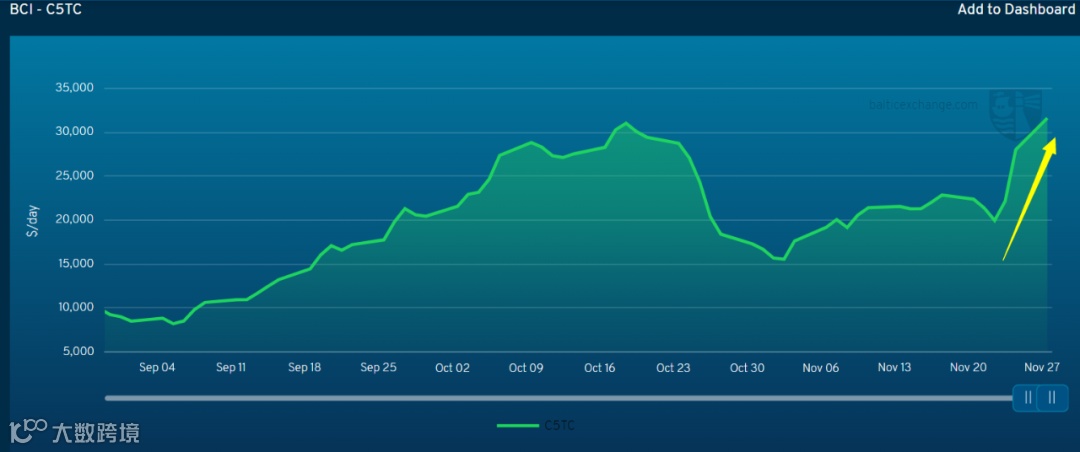Click the 30,000 y-axis label
This screenshot has width=1080, height=452.
[74, 132]
